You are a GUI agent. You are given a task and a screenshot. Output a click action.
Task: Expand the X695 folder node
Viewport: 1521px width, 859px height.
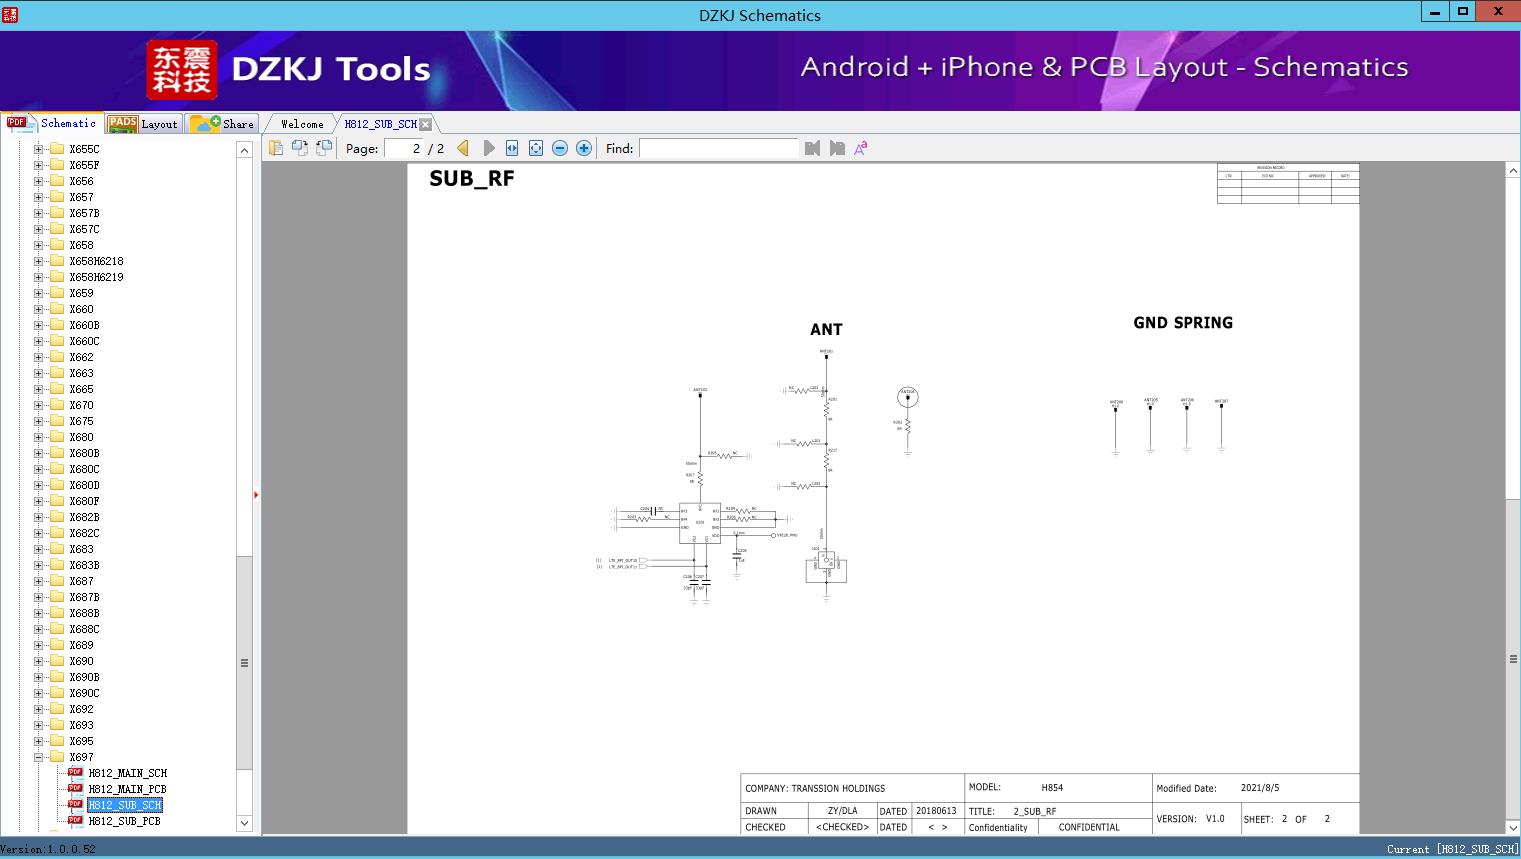38,741
